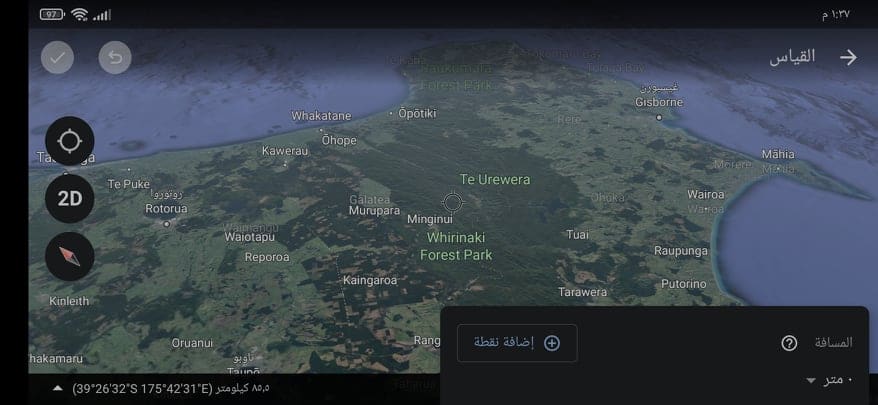
Task: Select Kawerau place label
Action: pos(285,151)
